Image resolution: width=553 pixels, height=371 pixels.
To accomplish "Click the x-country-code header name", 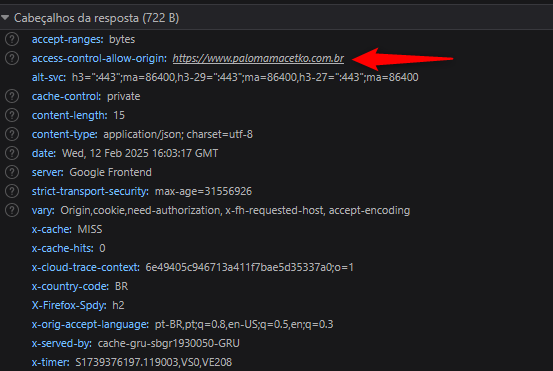I will (x=70, y=287).
